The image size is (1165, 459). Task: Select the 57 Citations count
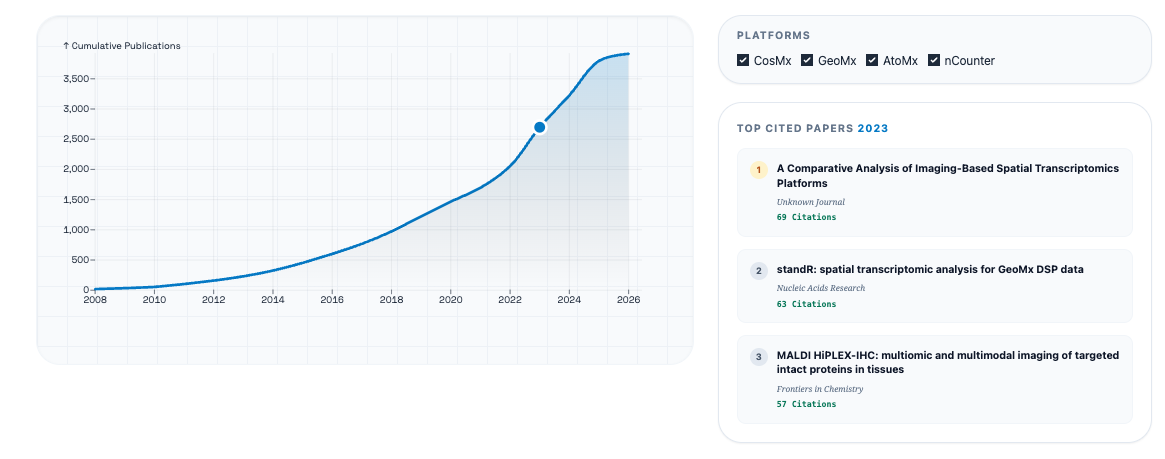[x=806, y=404]
